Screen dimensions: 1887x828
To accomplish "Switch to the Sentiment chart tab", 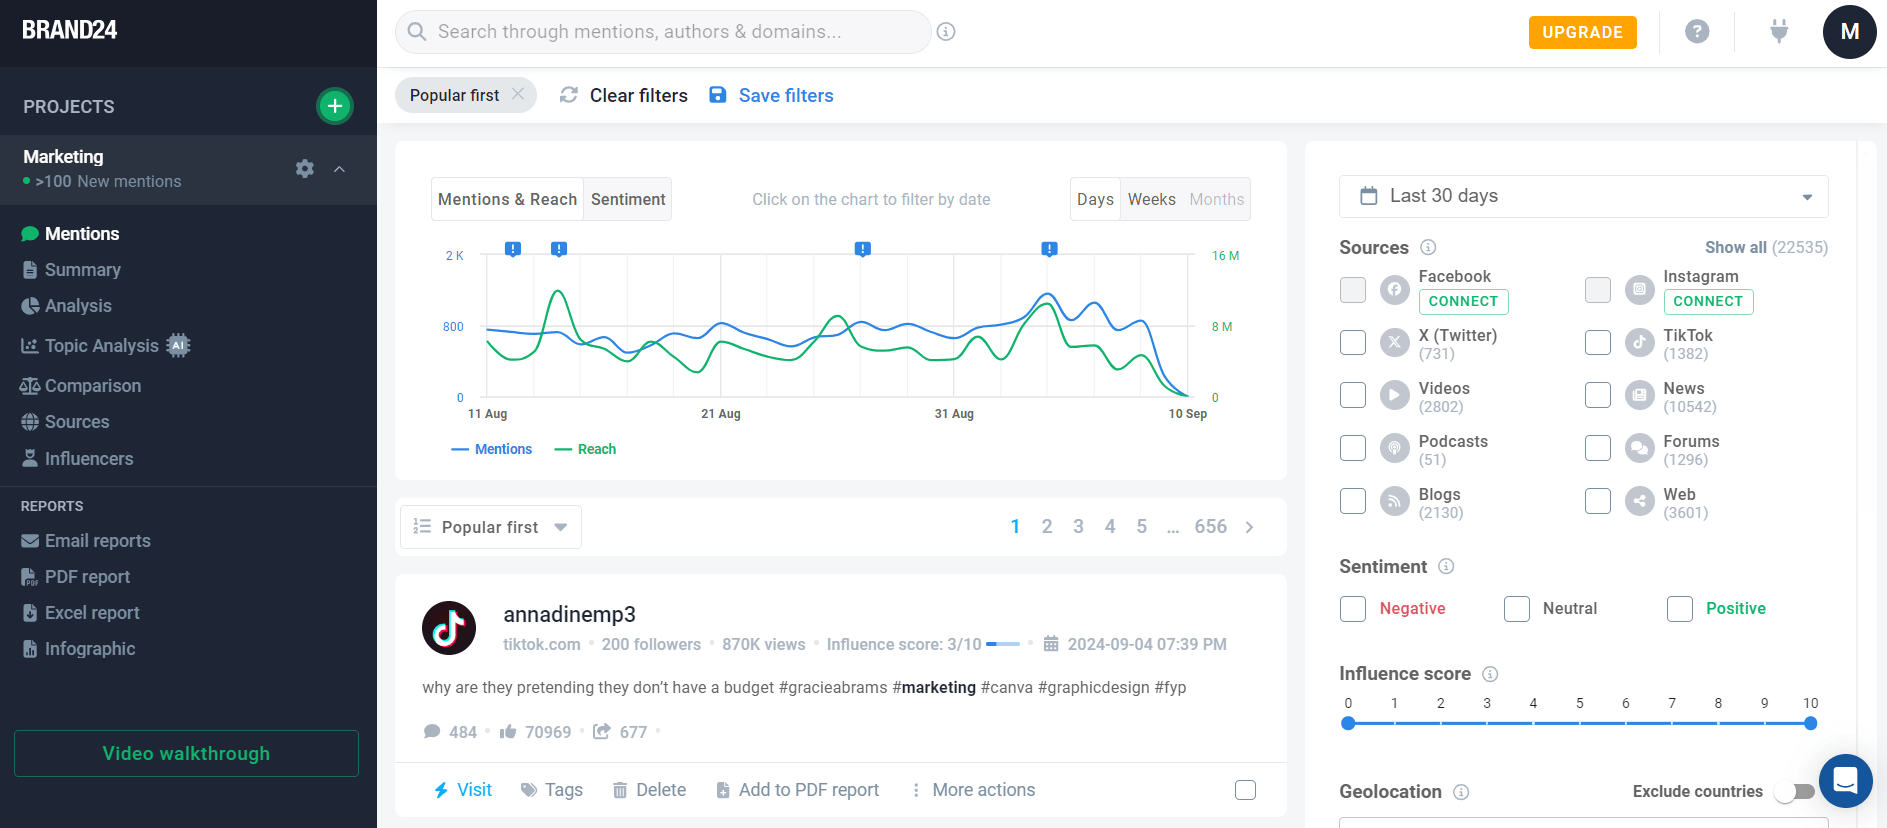I will (x=627, y=199).
